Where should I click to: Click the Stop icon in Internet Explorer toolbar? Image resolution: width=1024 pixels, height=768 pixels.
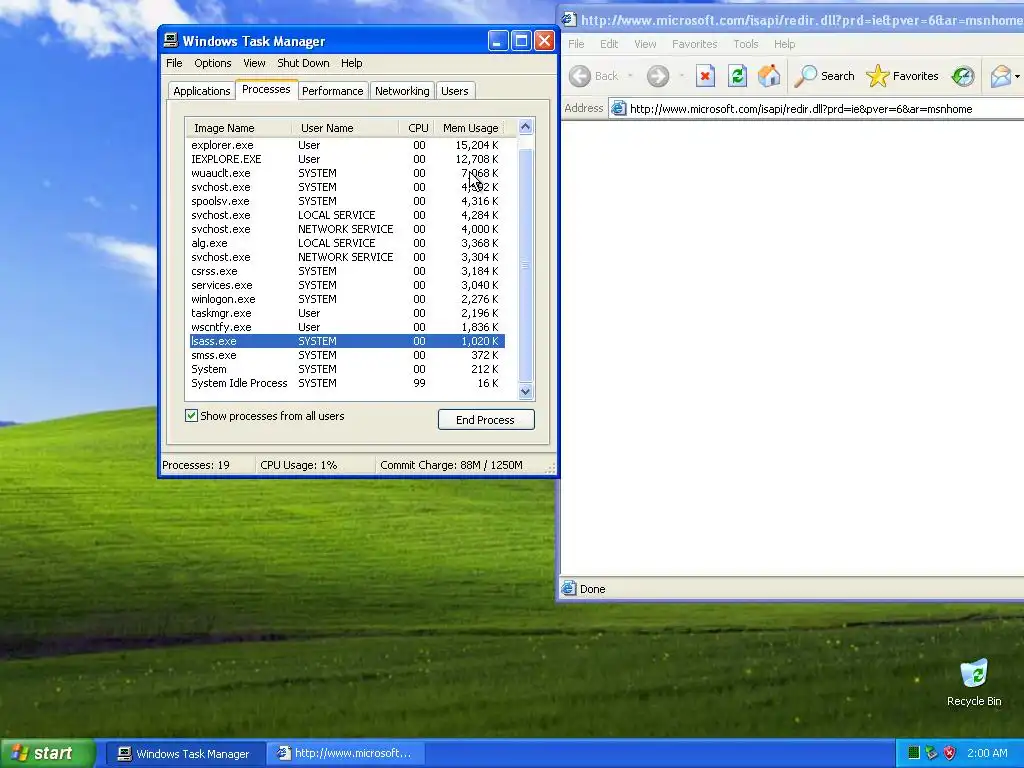(705, 76)
